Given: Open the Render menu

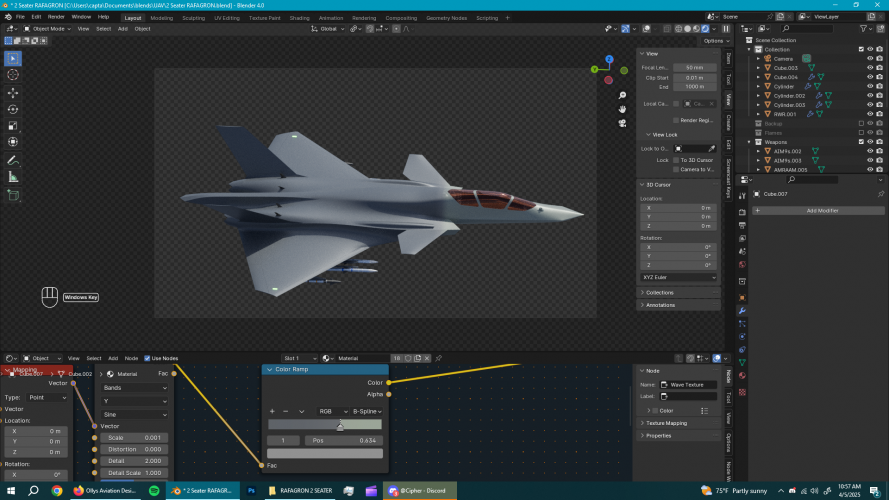Looking at the screenshot, I should coord(56,17).
